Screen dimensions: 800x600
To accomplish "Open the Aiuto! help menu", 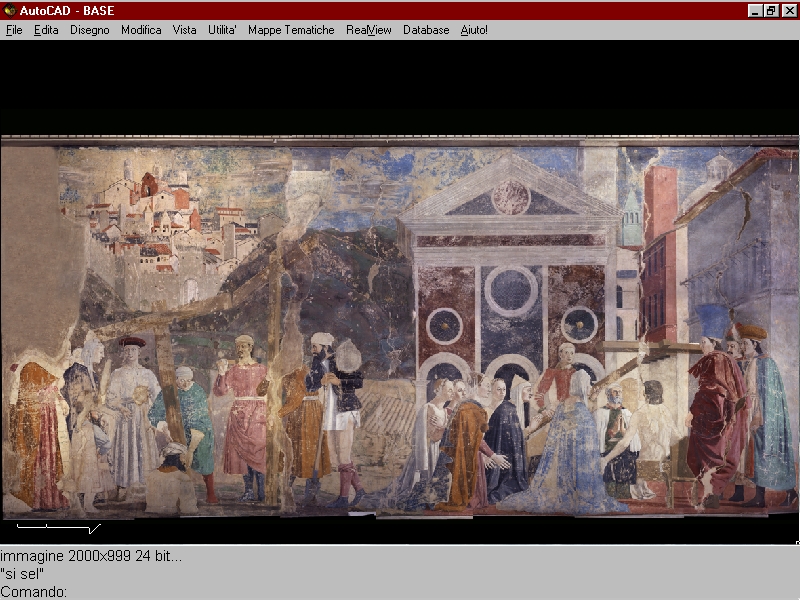I will pyautogui.click(x=474, y=30).
